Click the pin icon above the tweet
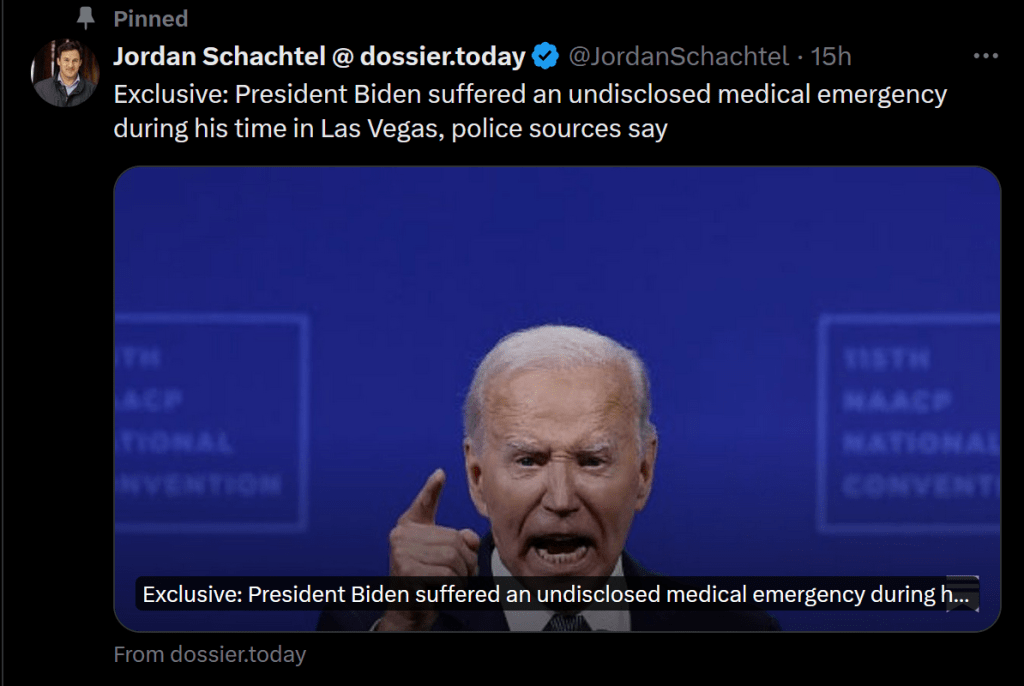The image size is (1024, 686). pyautogui.click(x=86, y=19)
